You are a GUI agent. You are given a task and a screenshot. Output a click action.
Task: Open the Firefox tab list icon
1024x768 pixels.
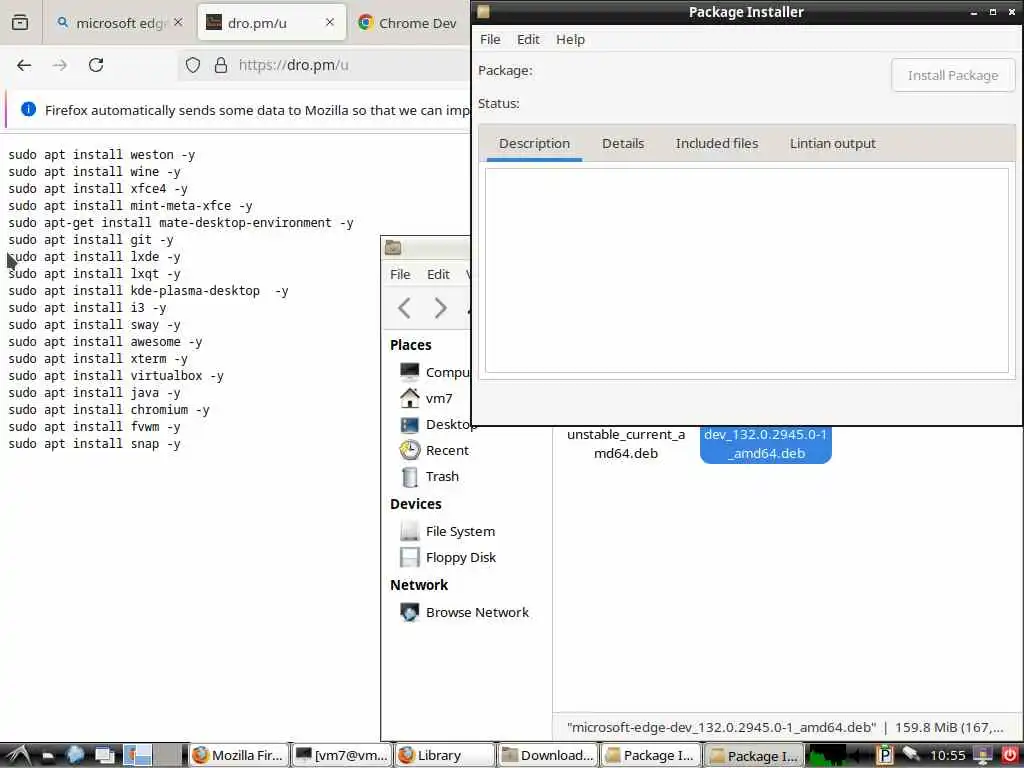tap(20, 22)
